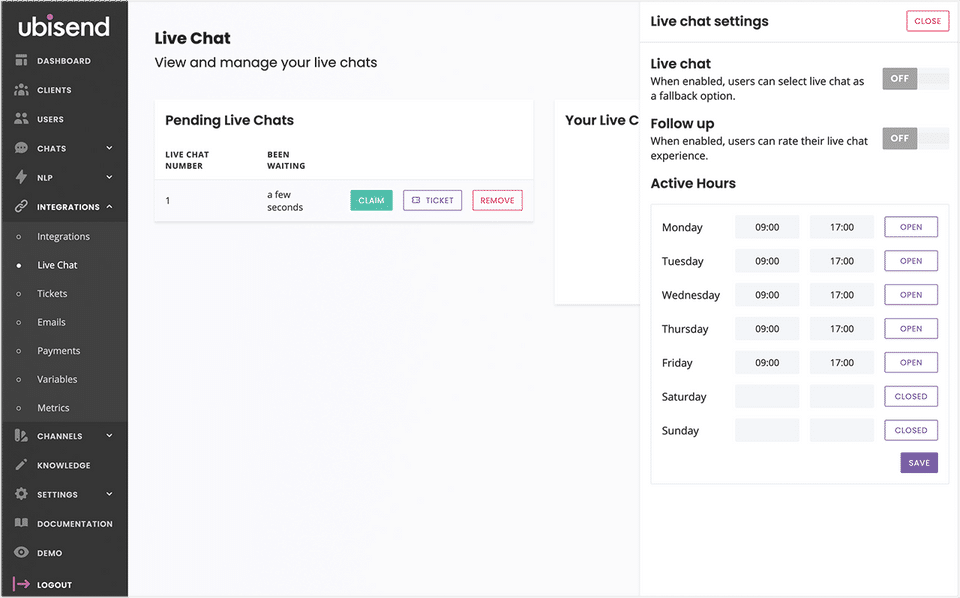Expand the Channels section chevron

coord(109,436)
